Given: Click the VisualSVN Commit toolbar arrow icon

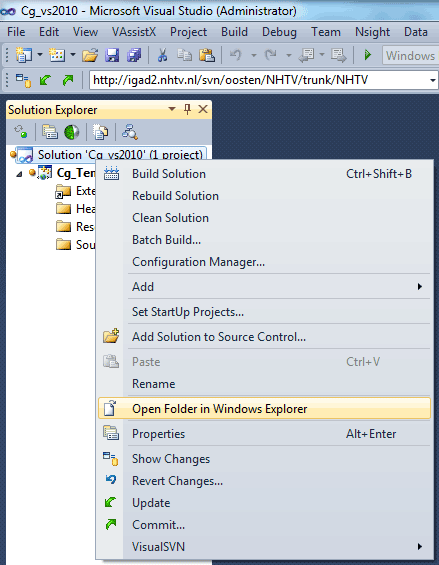Looking at the screenshot, I should pos(68,80).
